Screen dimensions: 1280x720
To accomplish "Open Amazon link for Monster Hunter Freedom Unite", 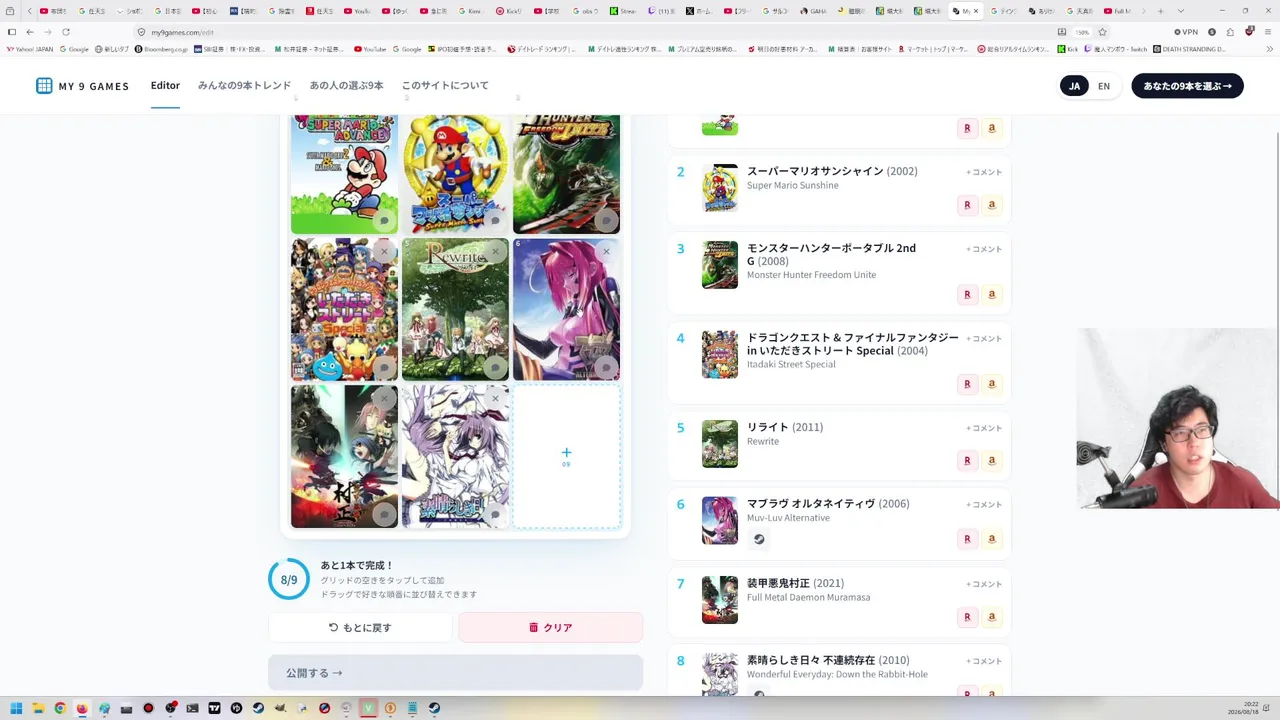I will pos(992,295).
